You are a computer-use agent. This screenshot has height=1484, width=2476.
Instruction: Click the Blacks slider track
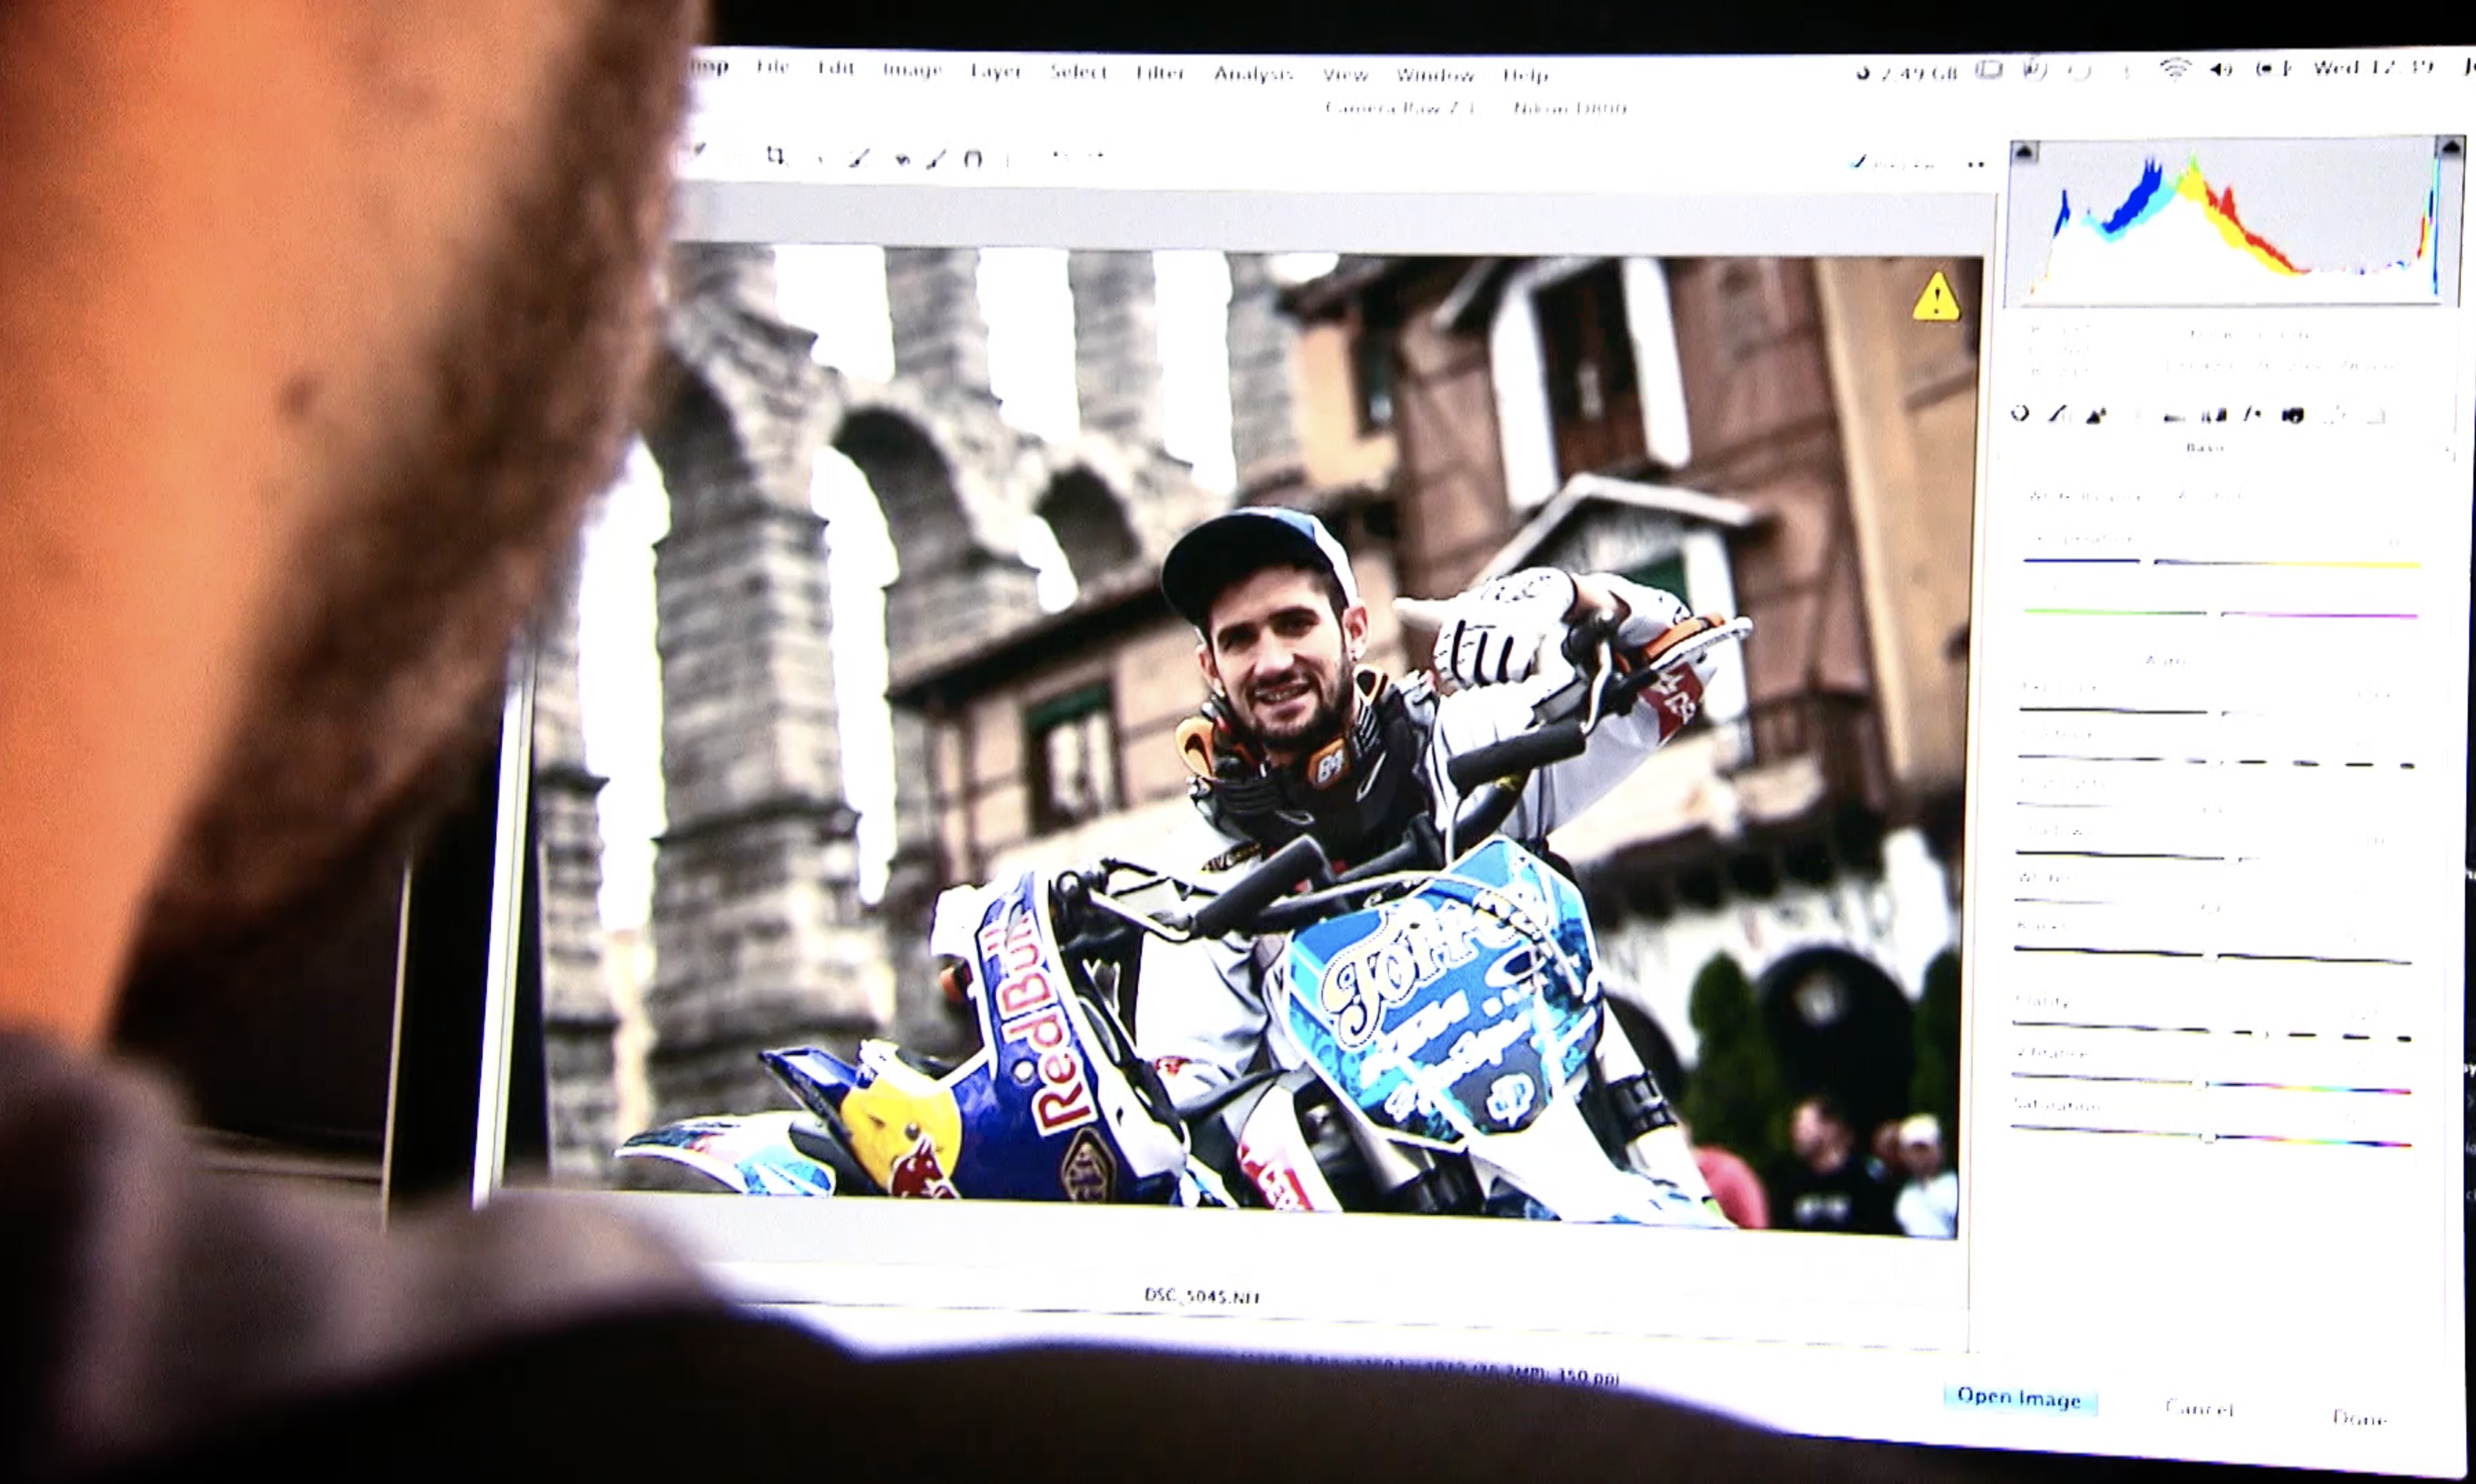[x=2213, y=955]
